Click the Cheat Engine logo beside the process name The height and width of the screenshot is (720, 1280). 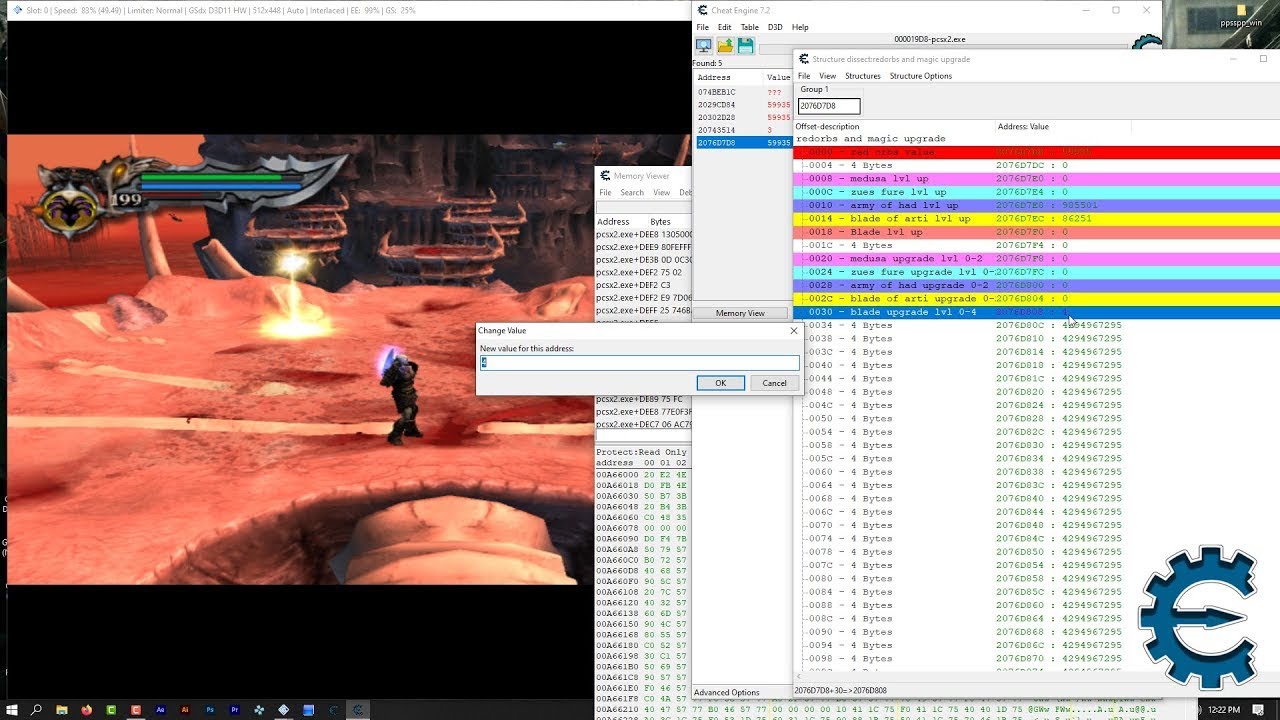pyautogui.click(x=1147, y=44)
